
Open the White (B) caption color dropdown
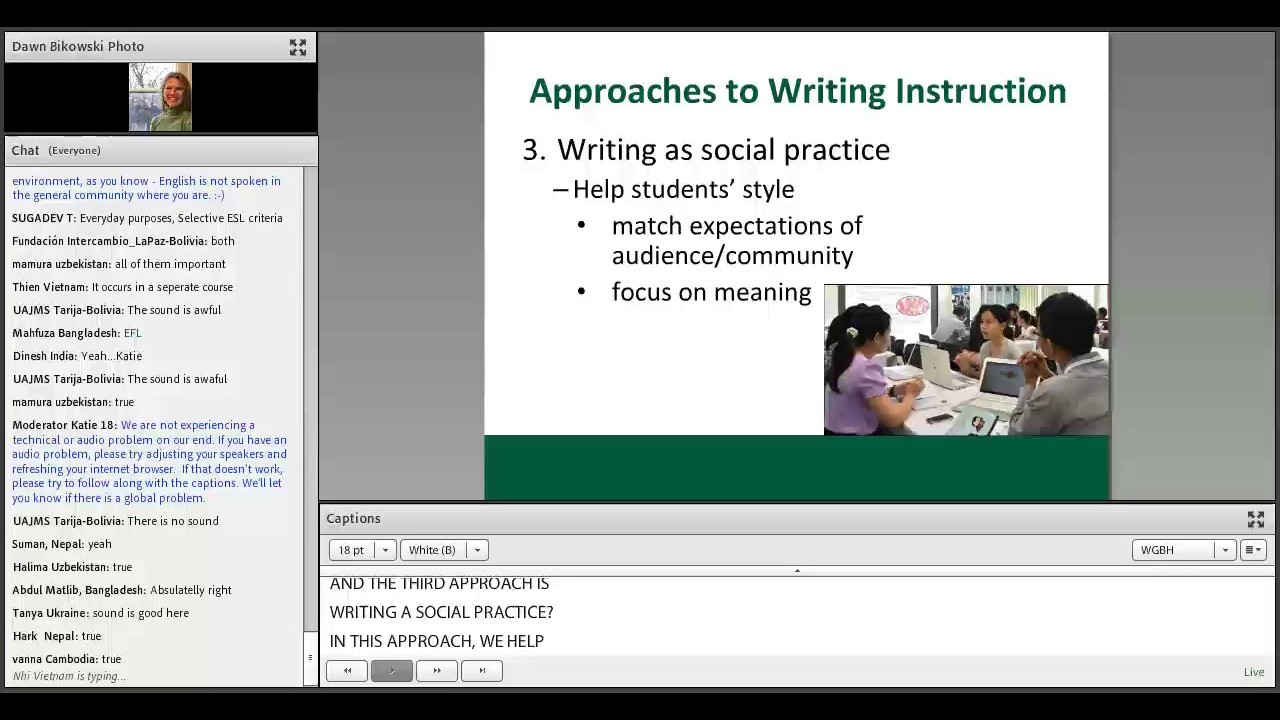pos(444,550)
